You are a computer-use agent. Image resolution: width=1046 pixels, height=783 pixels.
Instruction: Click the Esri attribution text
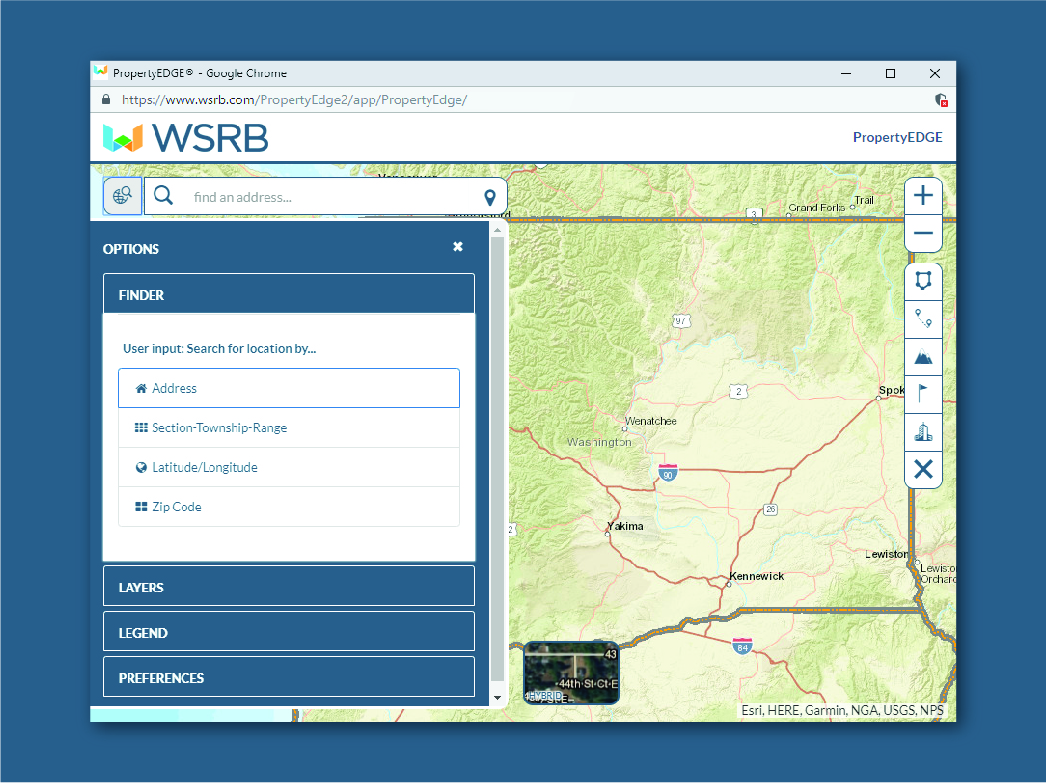(843, 710)
